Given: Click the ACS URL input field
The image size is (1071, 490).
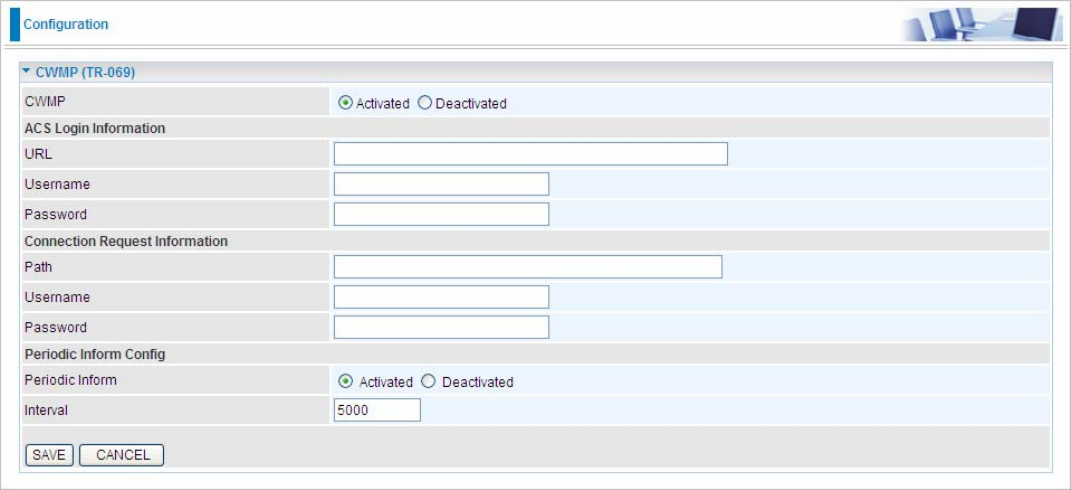Looking at the screenshot, I should [x=531, y=154].
